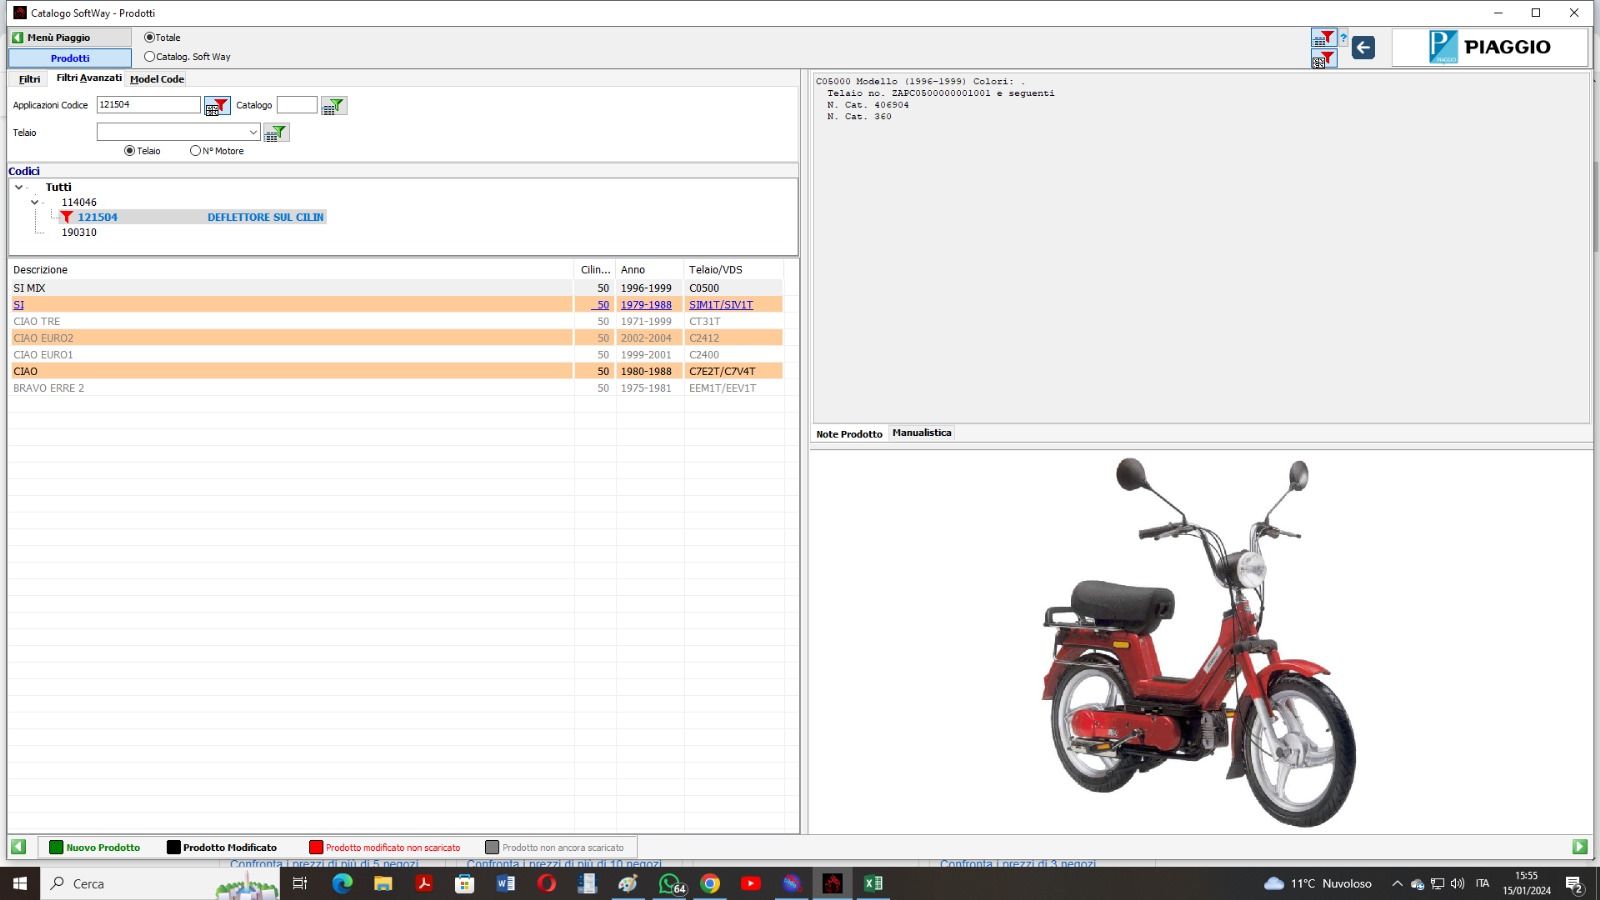This screenshot has width=1600, height=900.
Task: Click the Menù Piaggio button
Action: pos(69,38)
